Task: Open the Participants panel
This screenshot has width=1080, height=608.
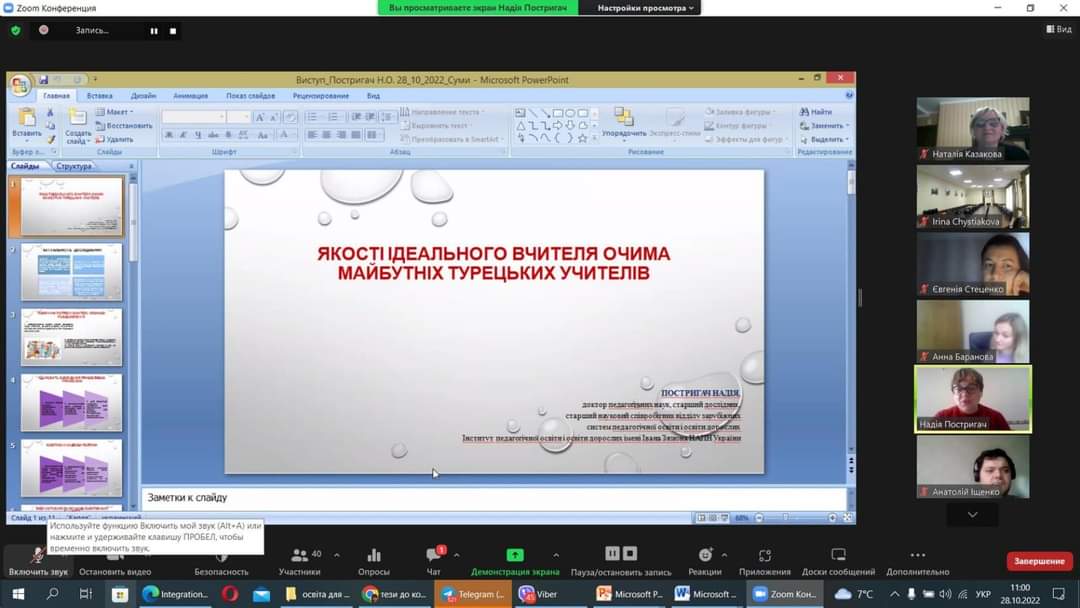Action: (299, 558)
